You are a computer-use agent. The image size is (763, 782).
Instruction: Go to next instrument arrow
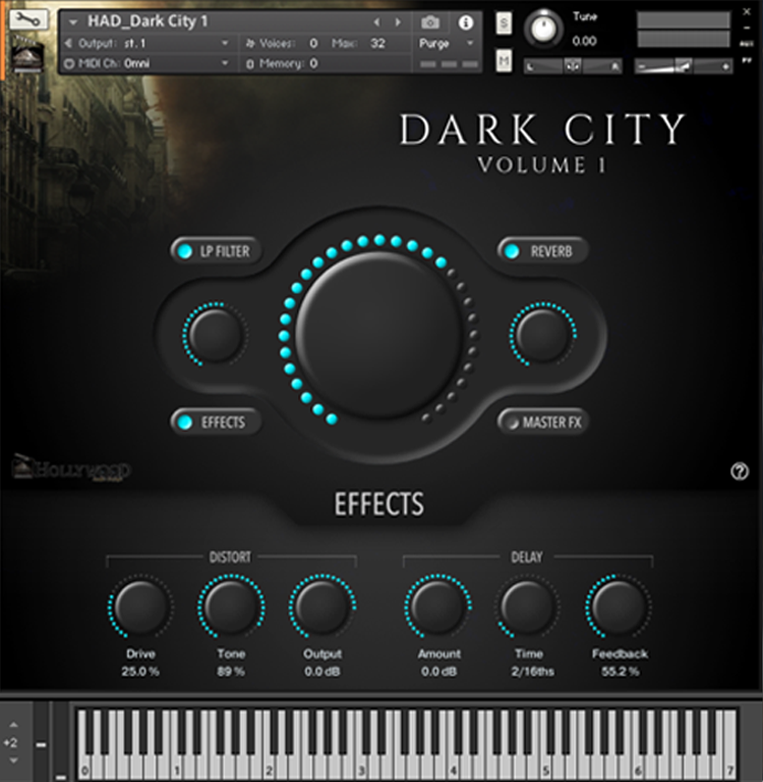pos(397,22)
